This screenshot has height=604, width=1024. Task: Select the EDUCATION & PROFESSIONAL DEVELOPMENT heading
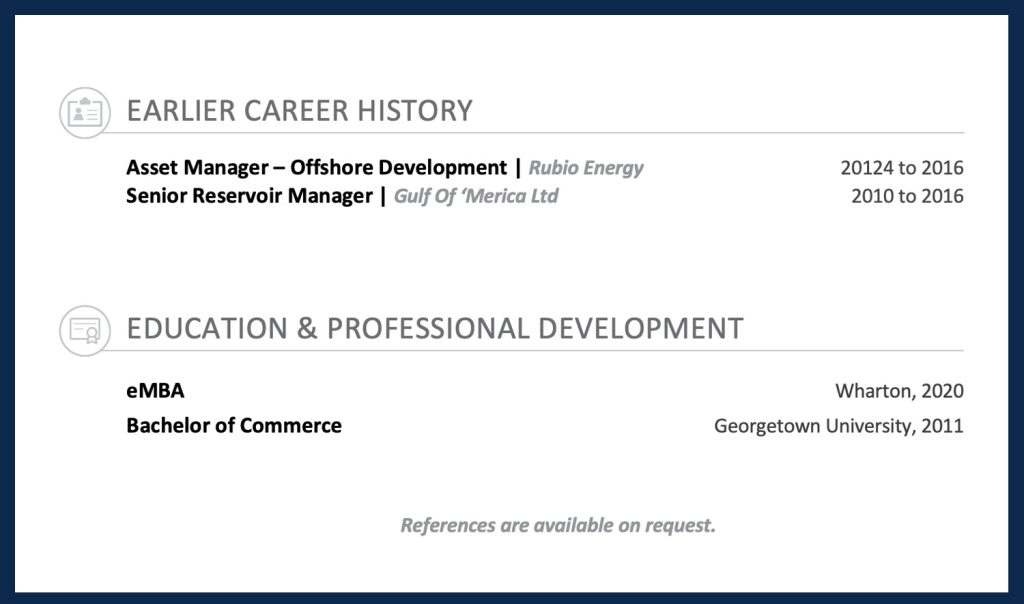tap(435, 329)
